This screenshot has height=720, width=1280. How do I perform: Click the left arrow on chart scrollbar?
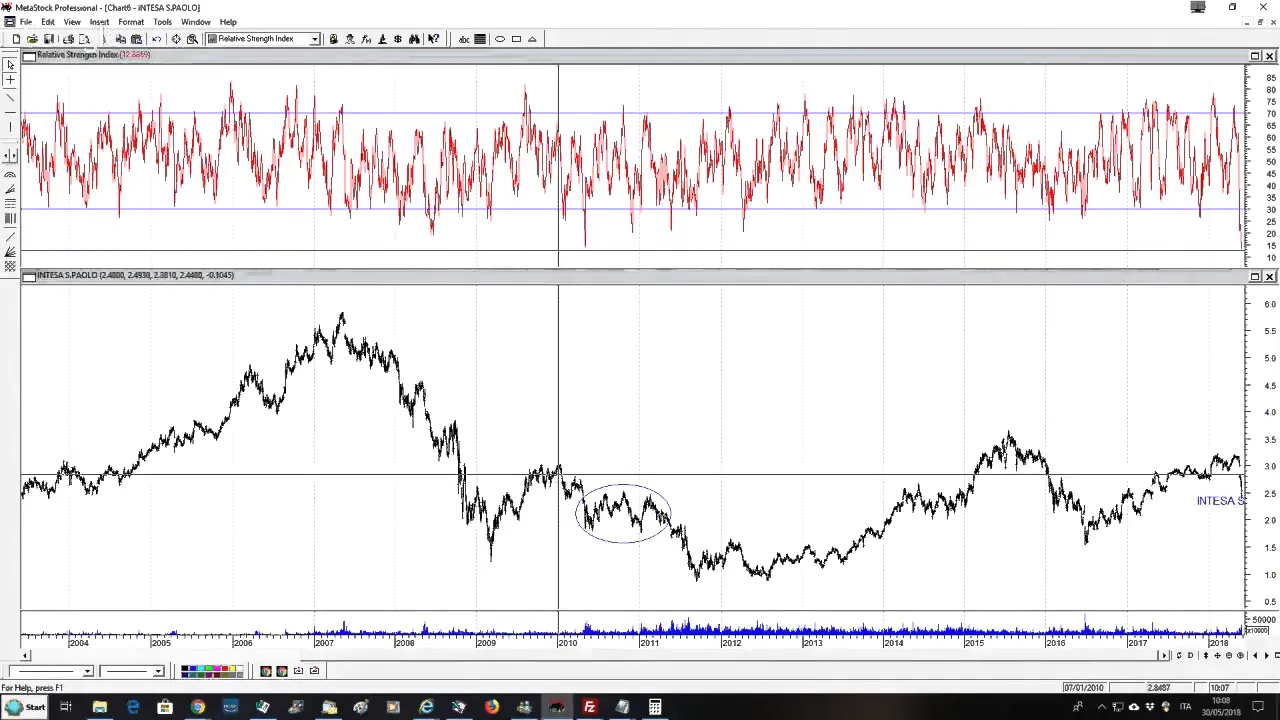[25, 655]
